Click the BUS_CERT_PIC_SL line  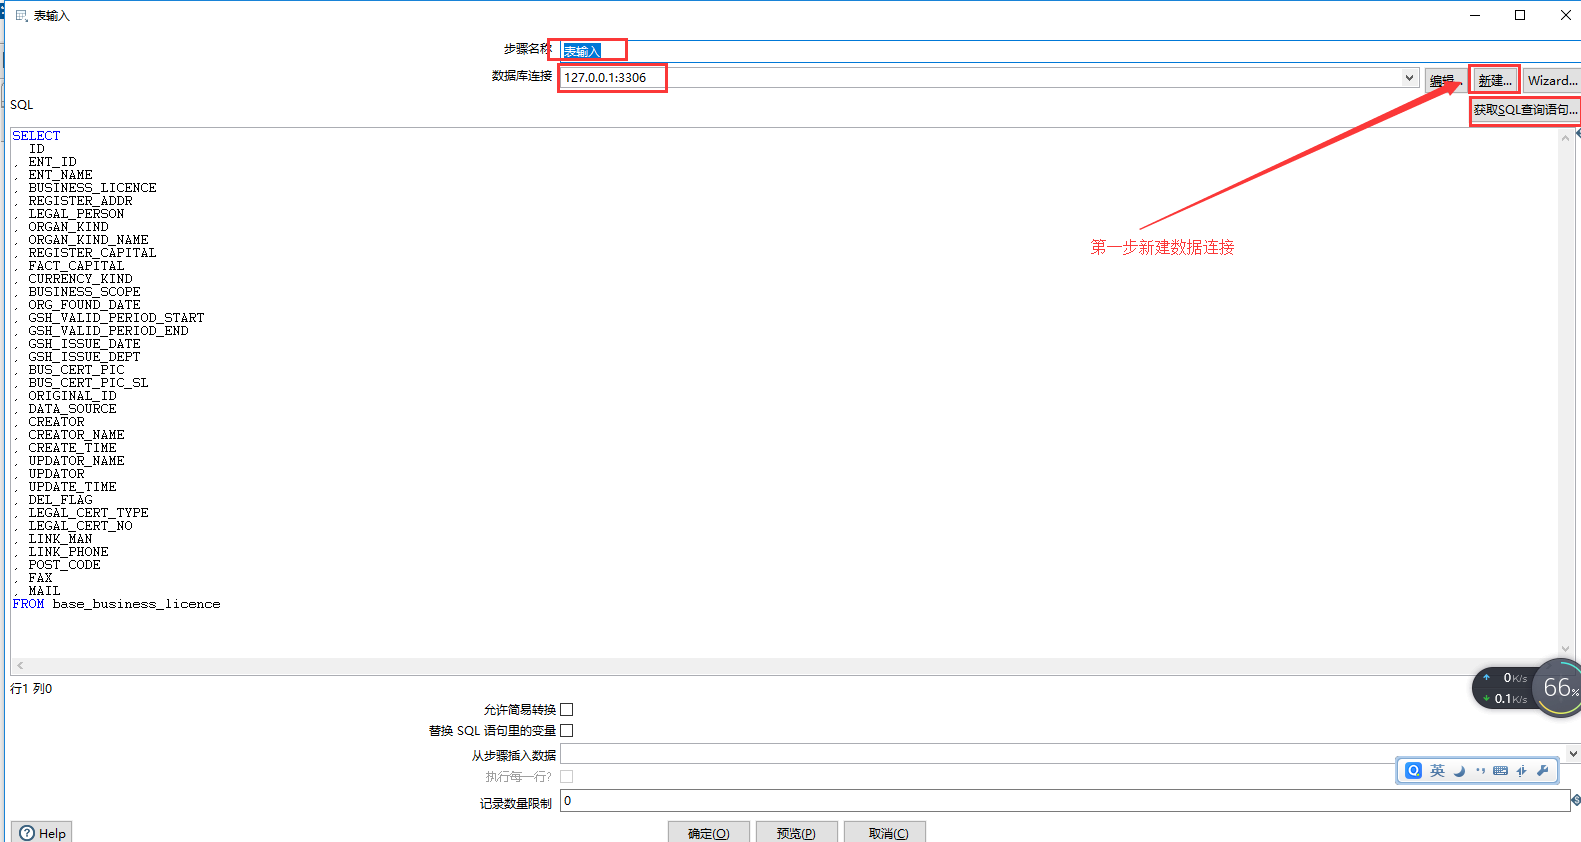tap(88, 383)
